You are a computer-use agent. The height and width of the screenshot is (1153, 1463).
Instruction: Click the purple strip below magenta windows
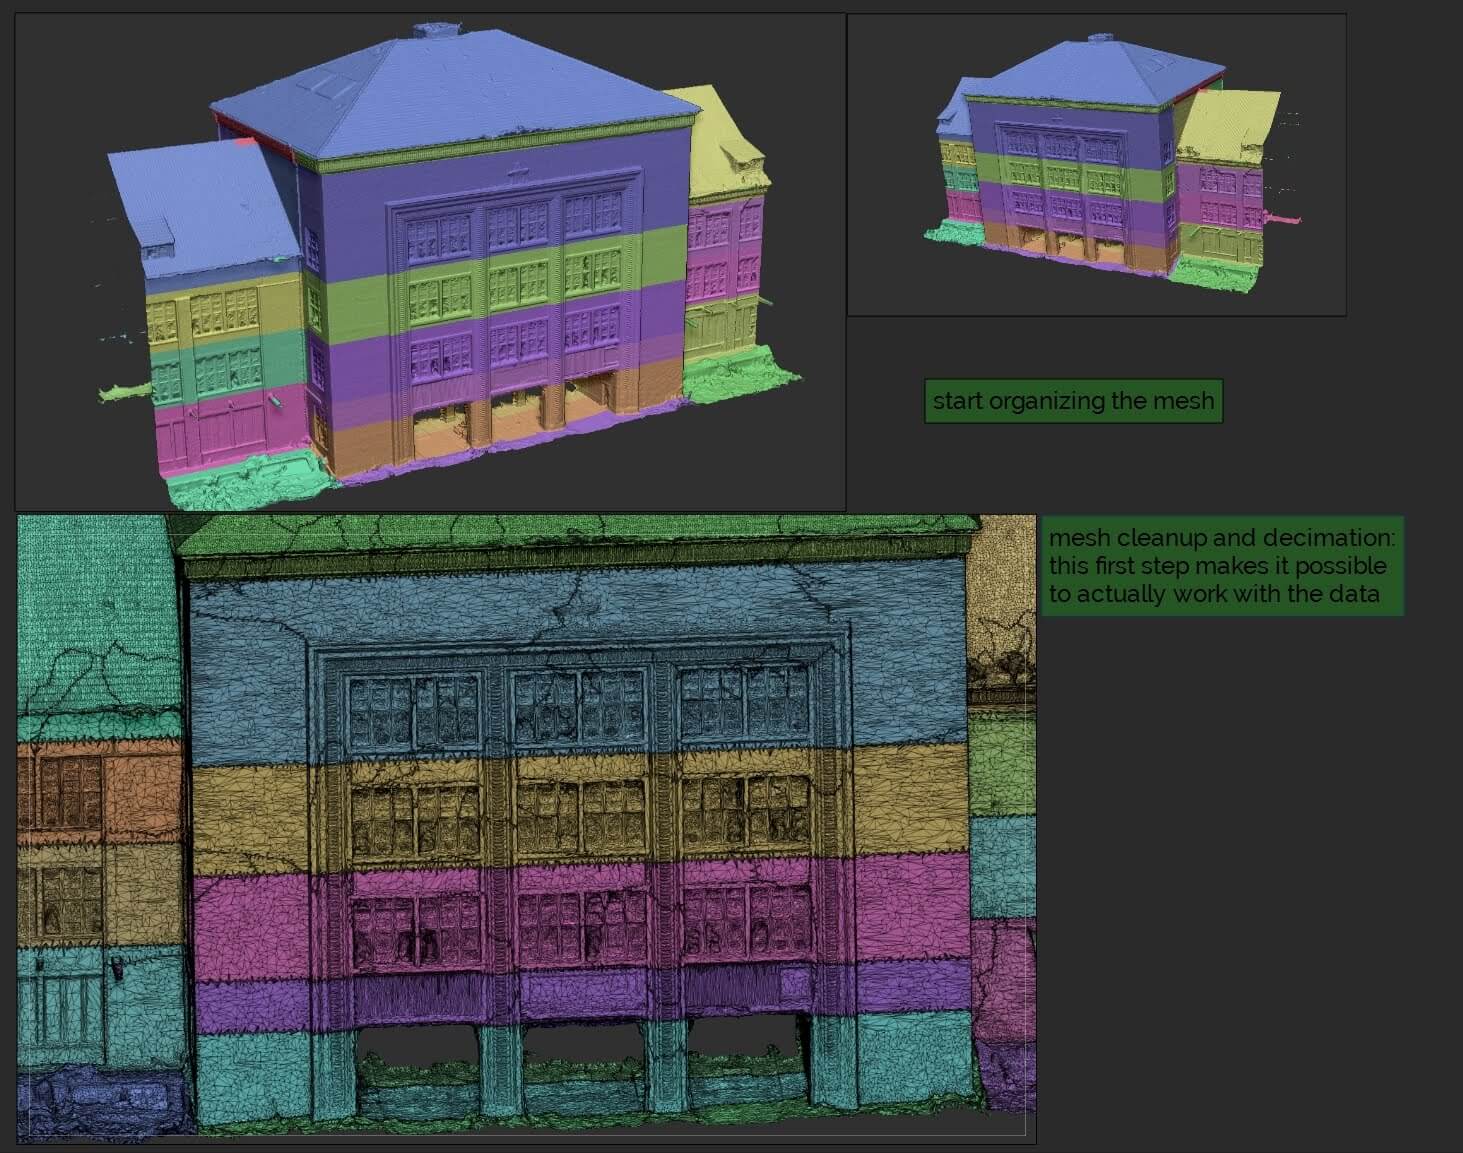[250, 1005]
